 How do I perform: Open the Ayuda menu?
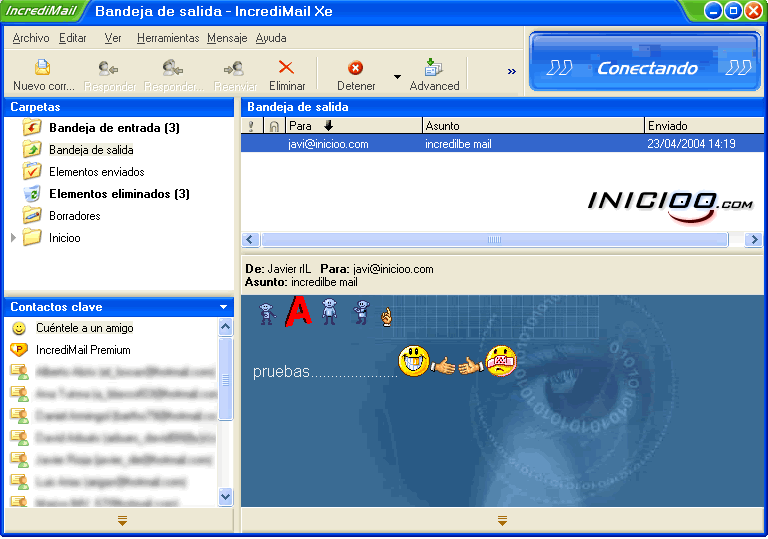pos(271,38)
